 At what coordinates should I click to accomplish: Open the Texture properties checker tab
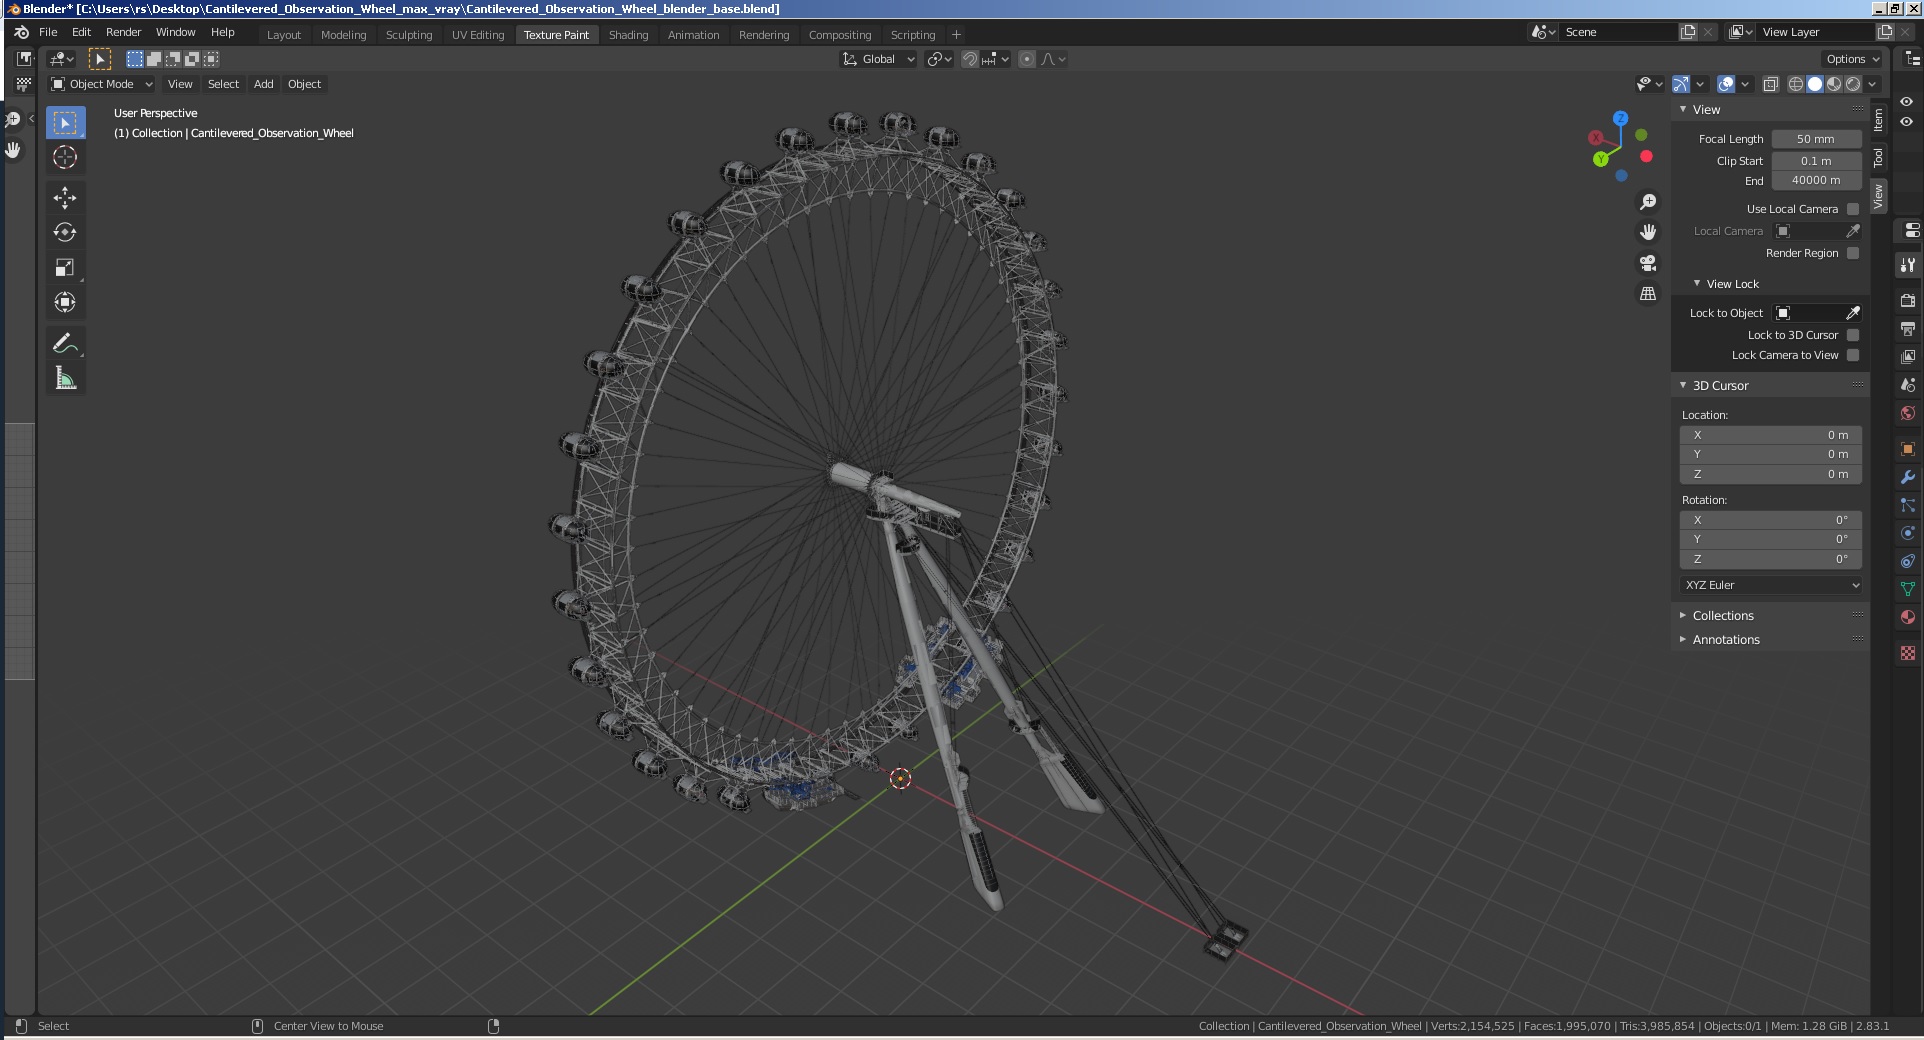click(1908, 653)
